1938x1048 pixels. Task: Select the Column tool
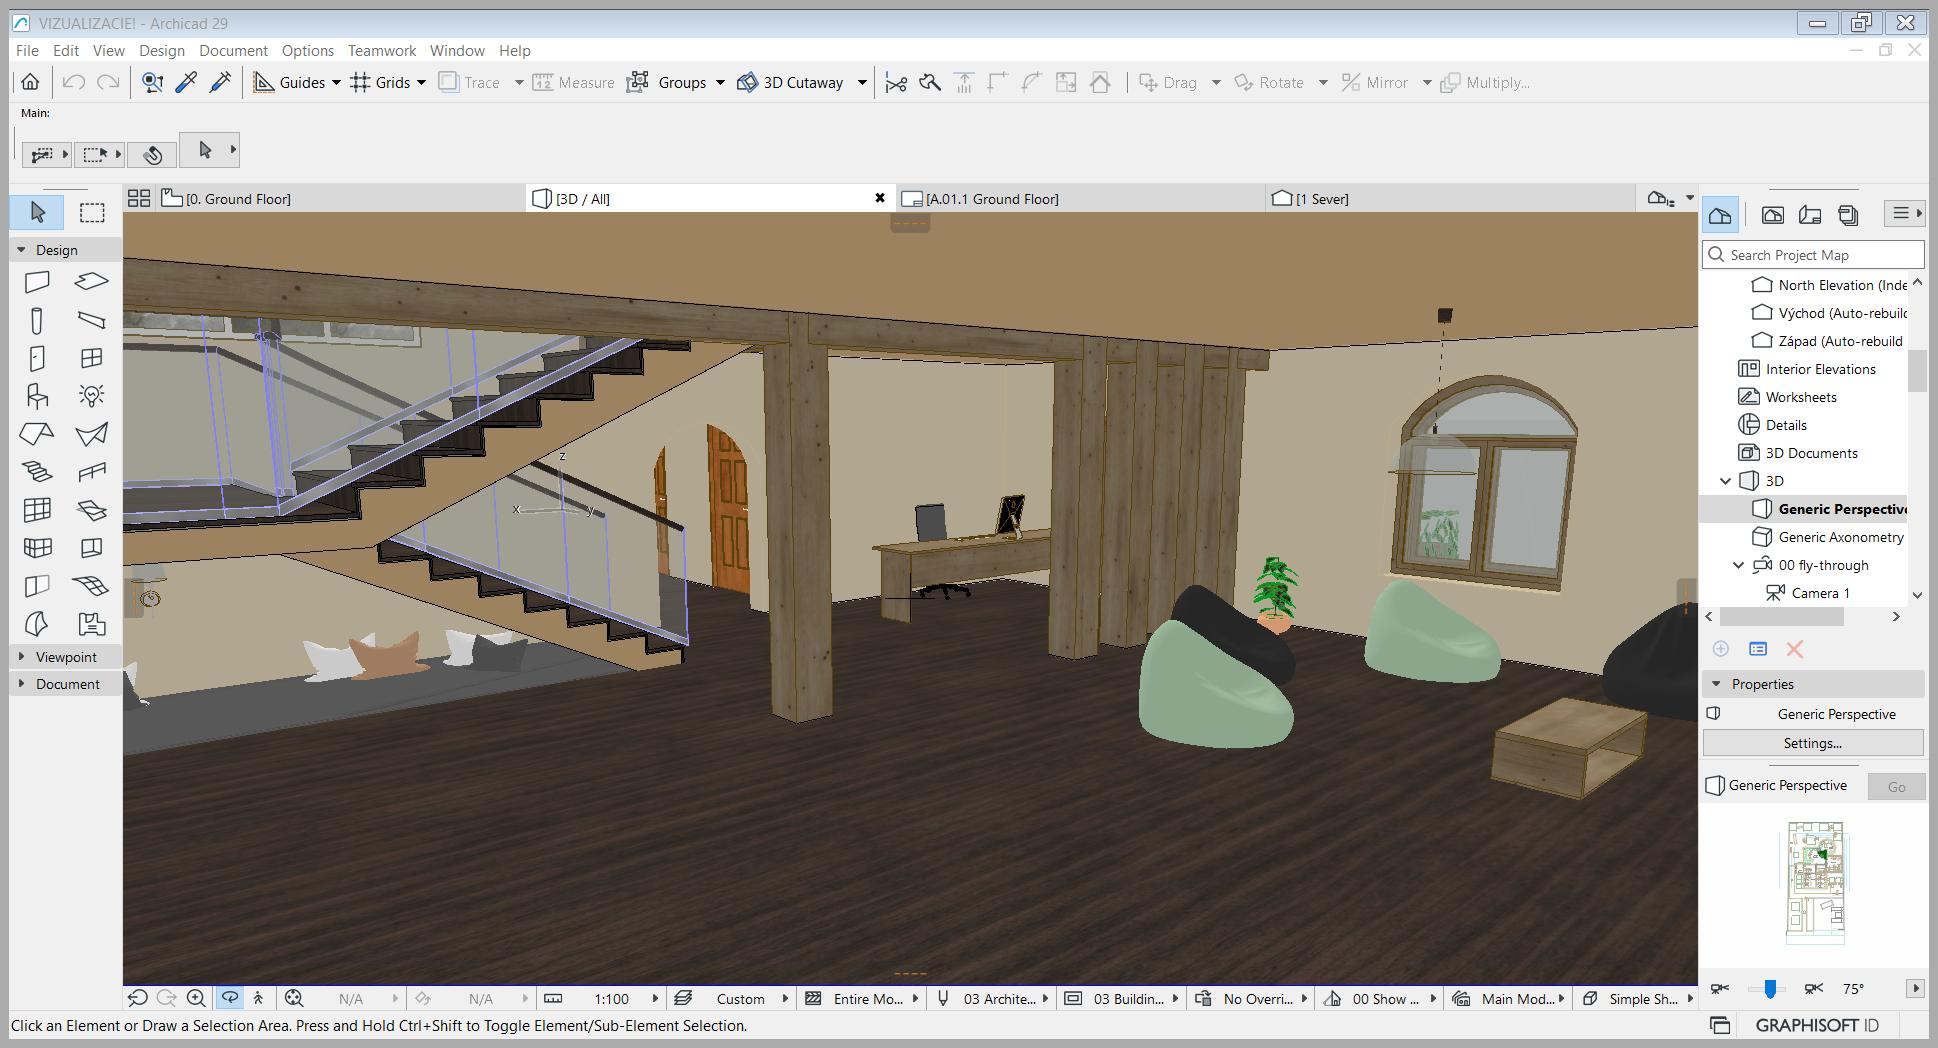coord(37,320)
